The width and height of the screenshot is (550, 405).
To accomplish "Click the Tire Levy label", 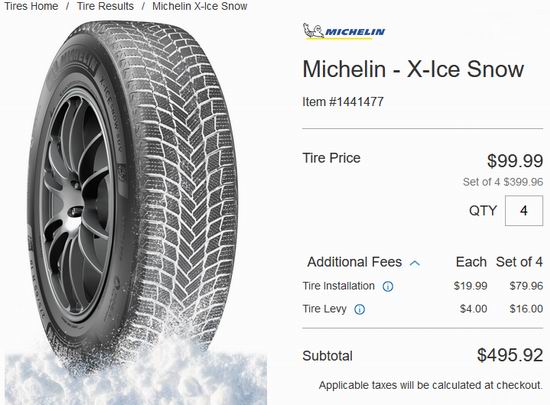I will pyautogui.click(x=324, y=309).
